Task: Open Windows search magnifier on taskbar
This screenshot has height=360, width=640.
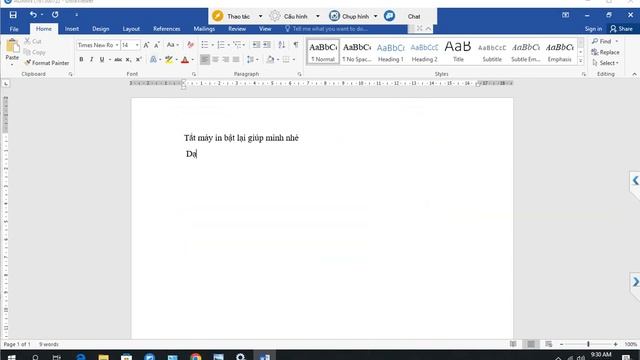Action: 35,357
